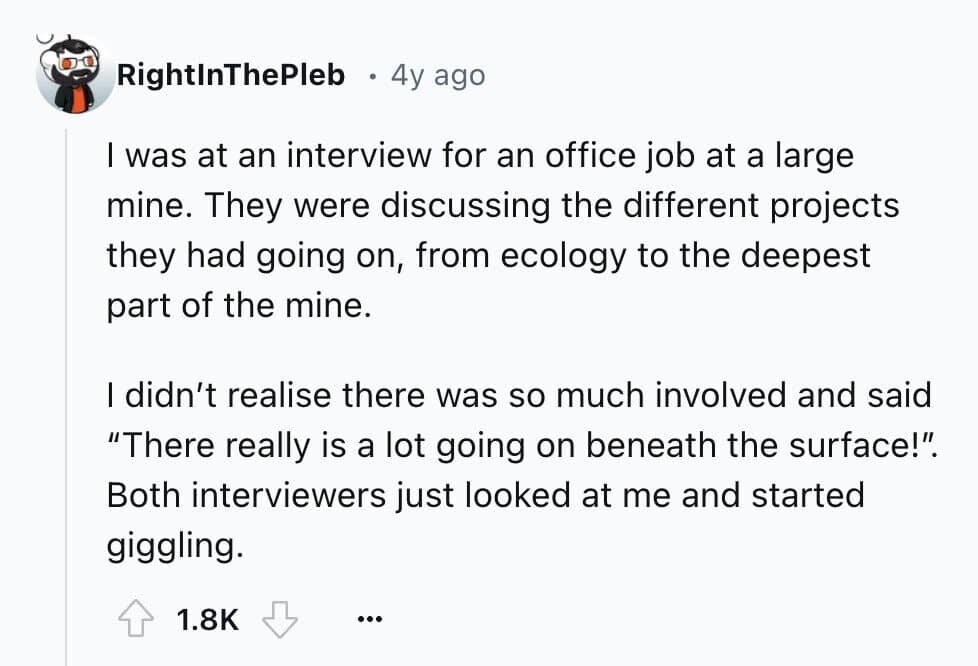The image size is (978, 666).
Task: Click the line starting "I didn't realise"
Action: pyautogui.click(x=518, y=395)
